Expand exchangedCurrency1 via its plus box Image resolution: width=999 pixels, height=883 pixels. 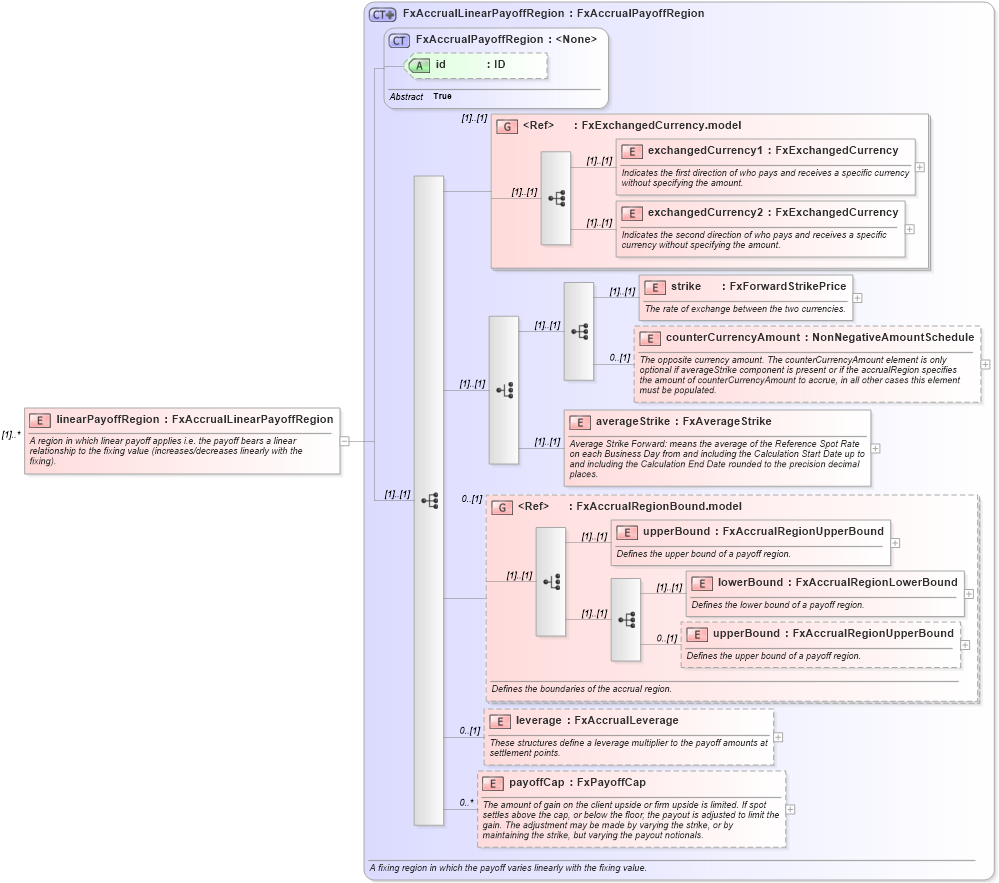point(919,169)
